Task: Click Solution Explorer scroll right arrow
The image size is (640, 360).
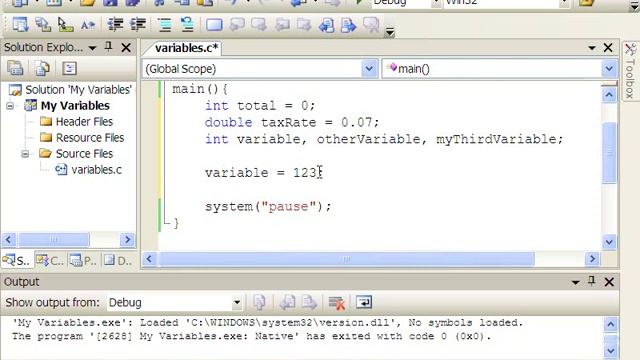Action: click(x=127, y=240)
